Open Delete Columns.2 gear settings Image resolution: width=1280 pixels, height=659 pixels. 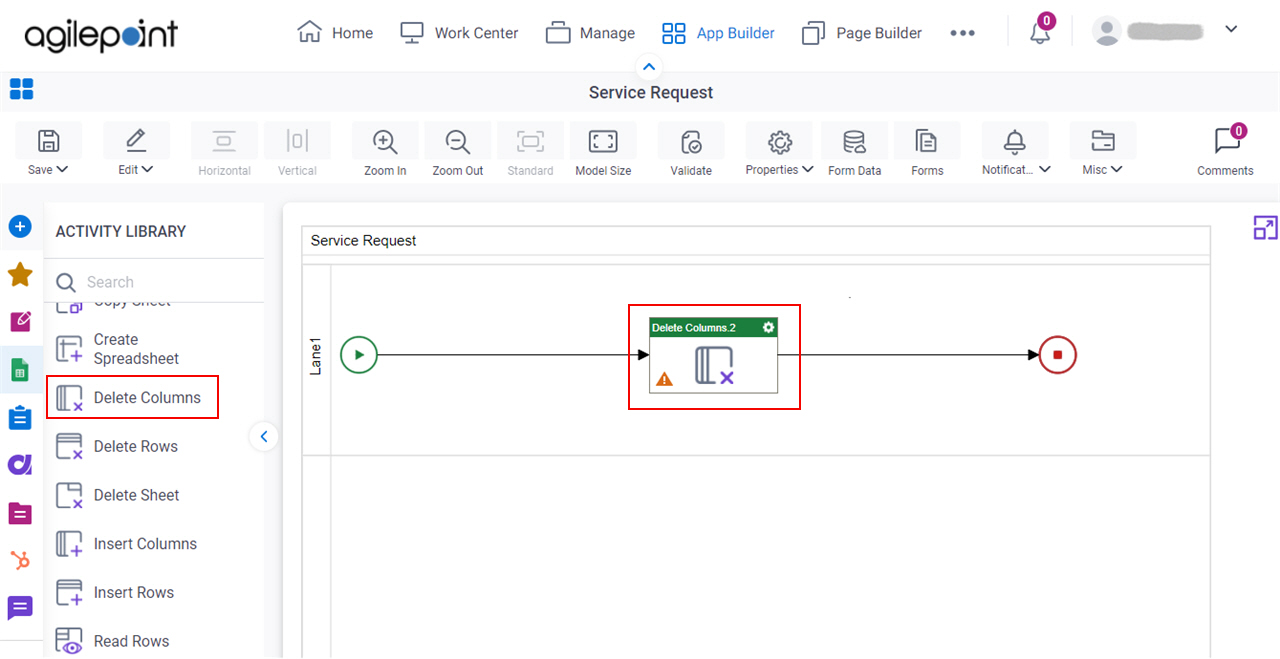point(768,327)
